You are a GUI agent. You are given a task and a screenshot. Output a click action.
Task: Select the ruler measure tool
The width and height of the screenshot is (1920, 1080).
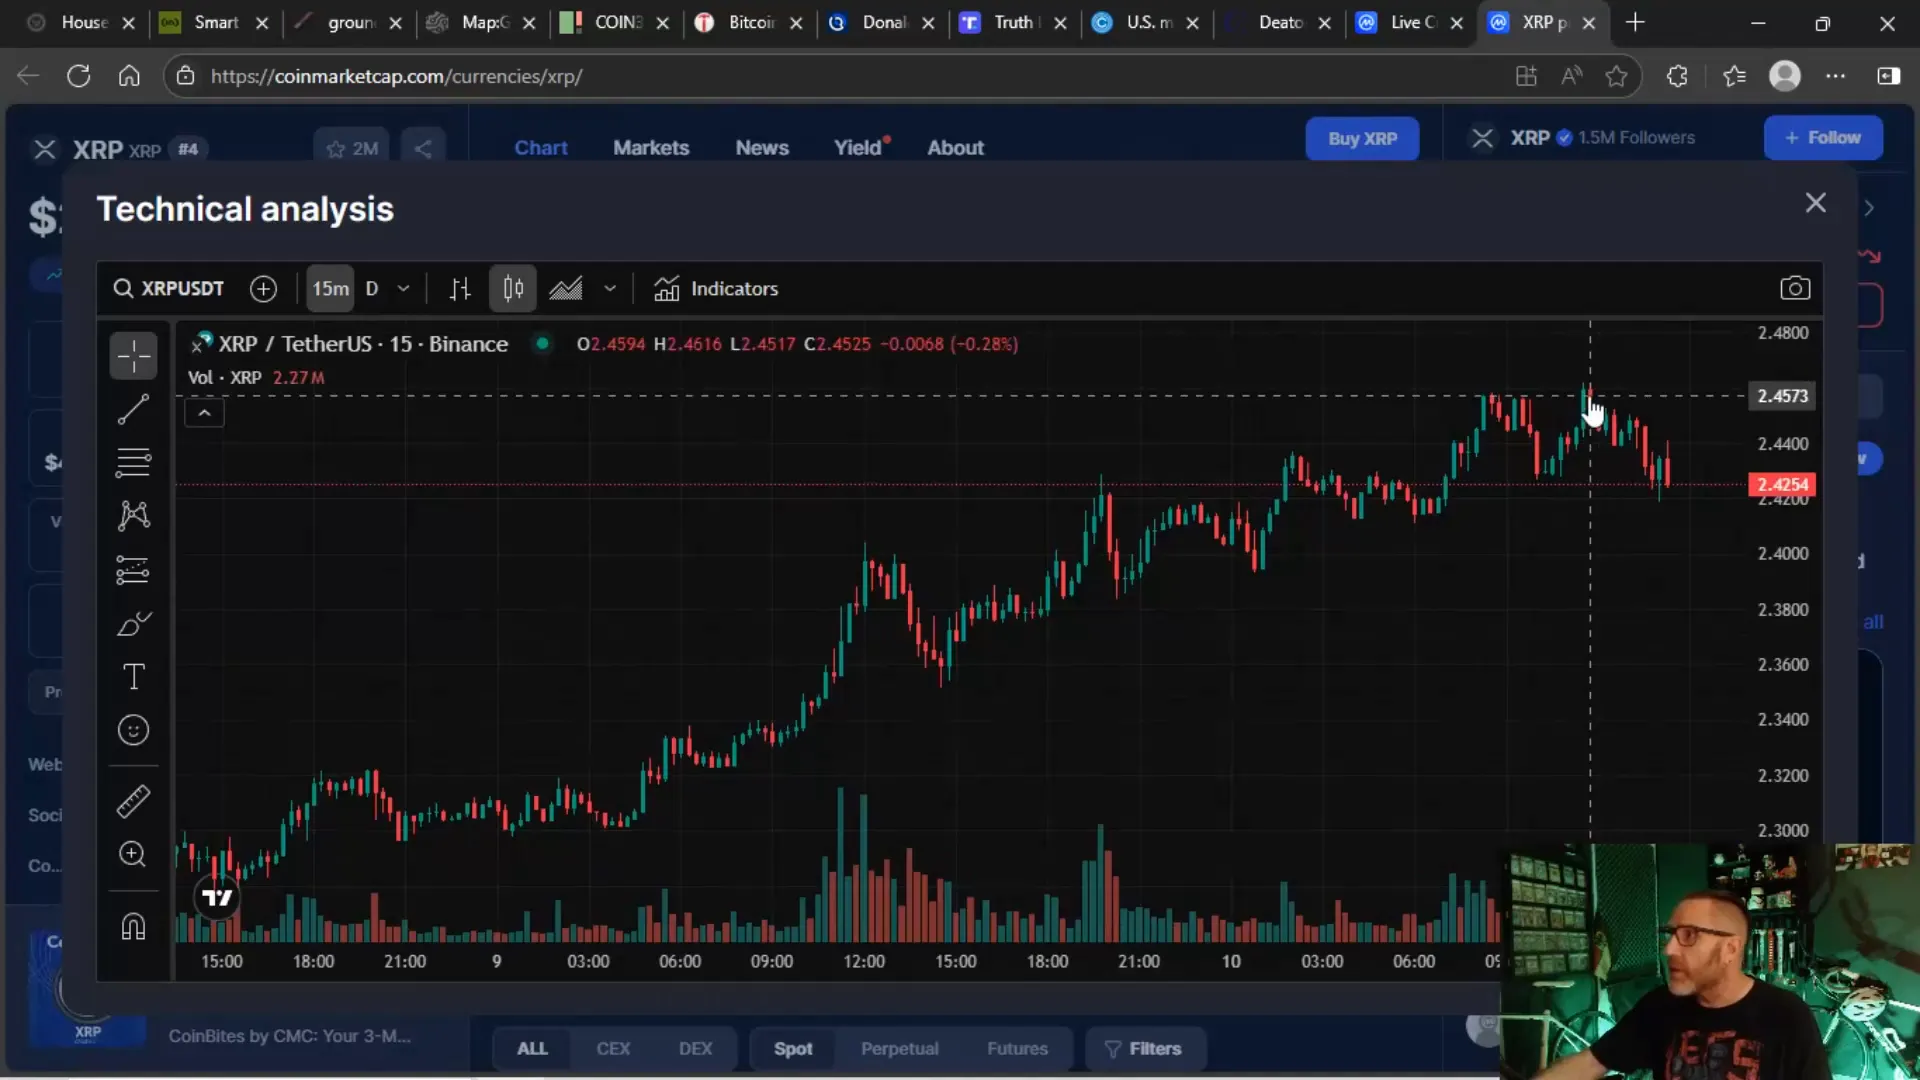133,801
